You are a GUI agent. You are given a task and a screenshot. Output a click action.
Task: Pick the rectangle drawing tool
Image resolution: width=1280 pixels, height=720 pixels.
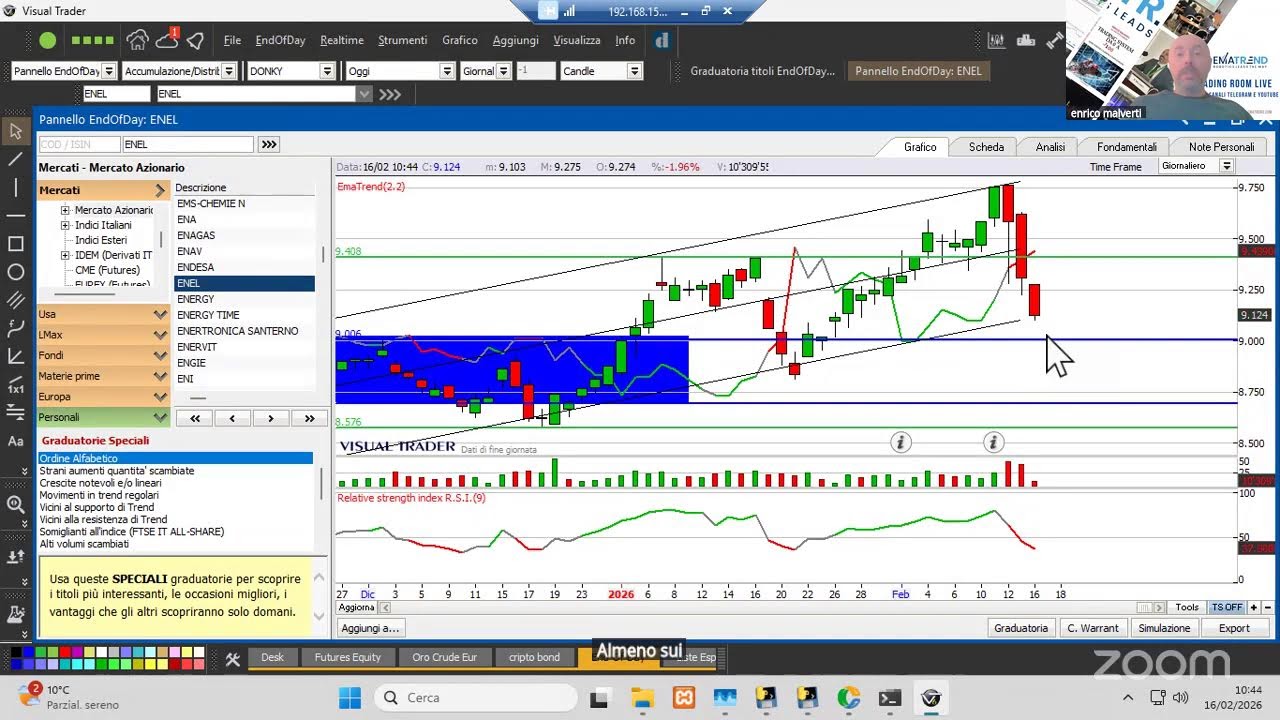click(x=15, y=243)
